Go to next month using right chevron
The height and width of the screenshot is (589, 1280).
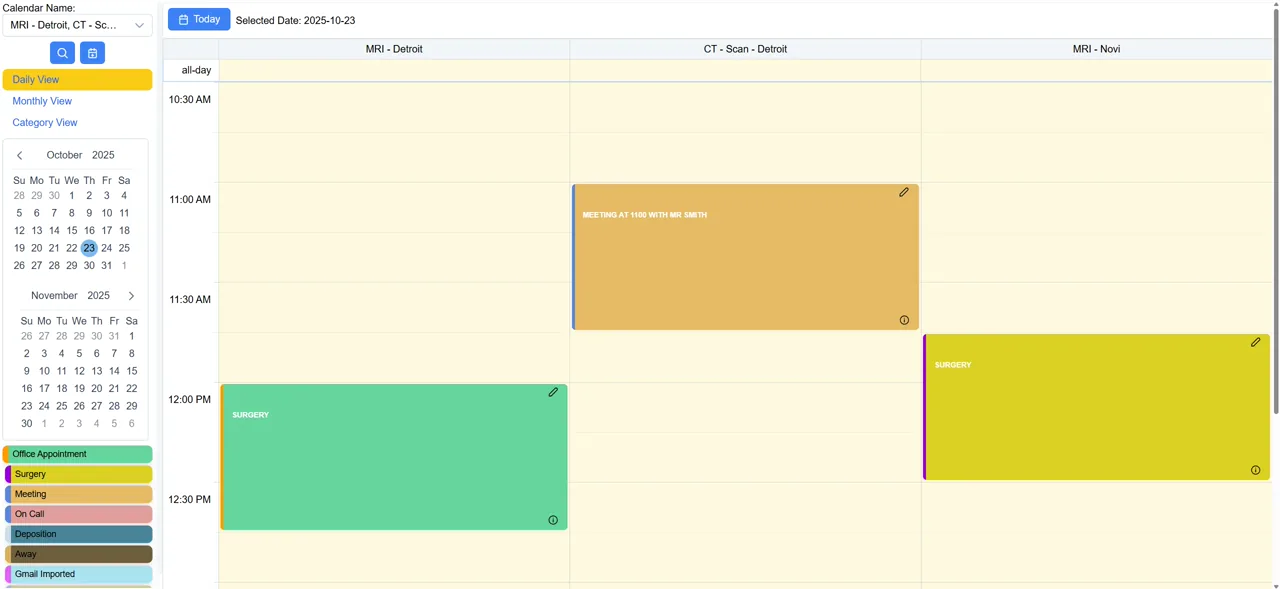pyautogui.click(x=131, y=296)
